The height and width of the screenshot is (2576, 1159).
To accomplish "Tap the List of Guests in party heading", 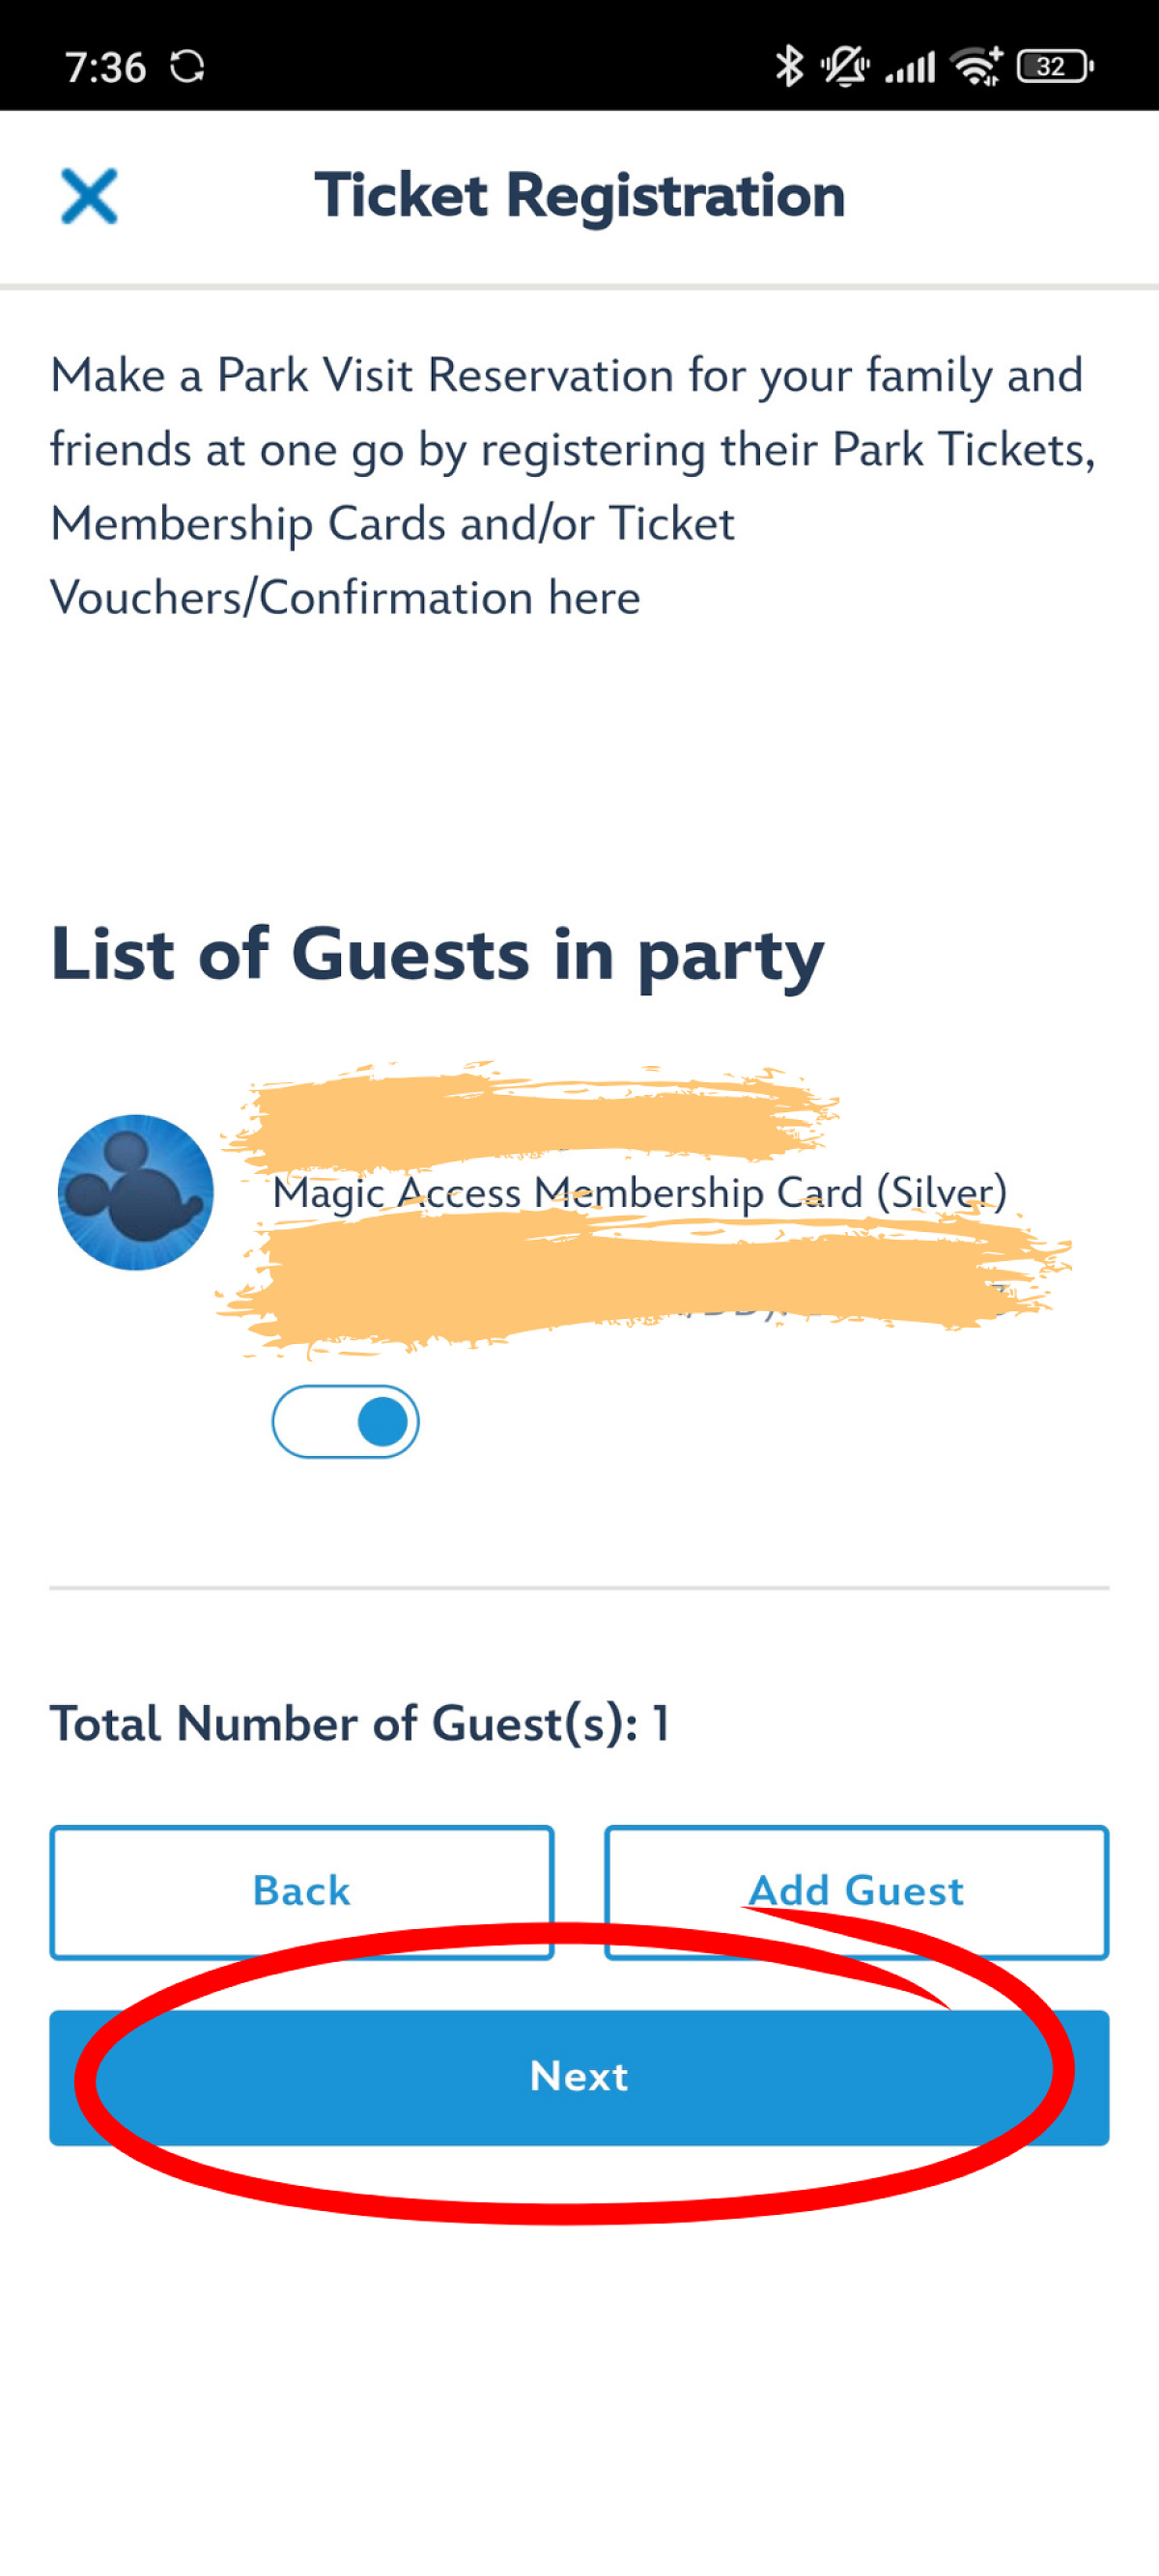I will (437, 954).
